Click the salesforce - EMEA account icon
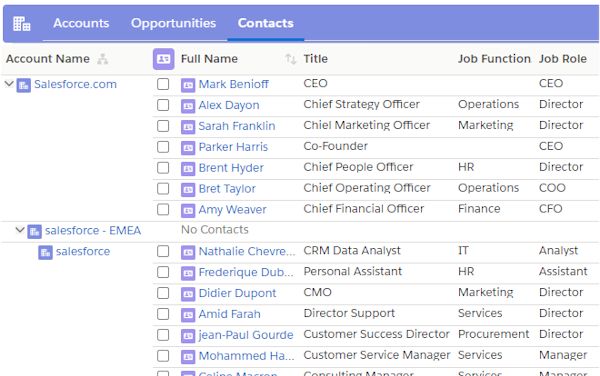 (x=34, y=231)
